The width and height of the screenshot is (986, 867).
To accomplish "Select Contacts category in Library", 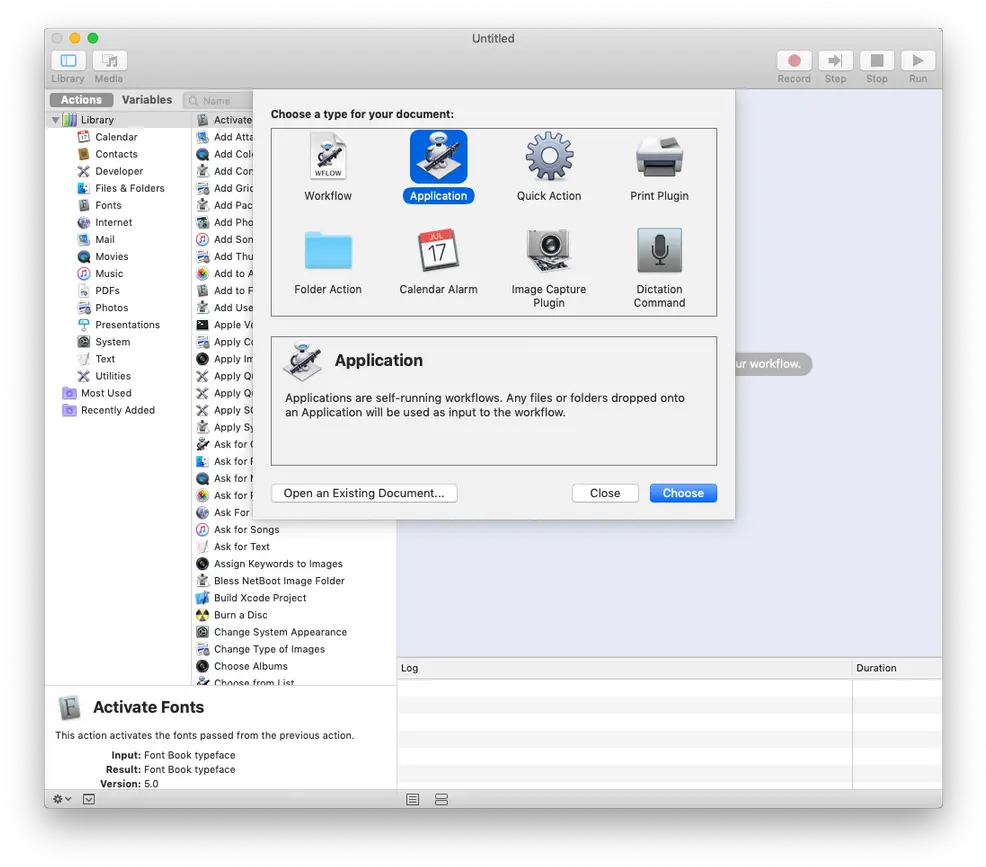I will (x=116, y=154).
